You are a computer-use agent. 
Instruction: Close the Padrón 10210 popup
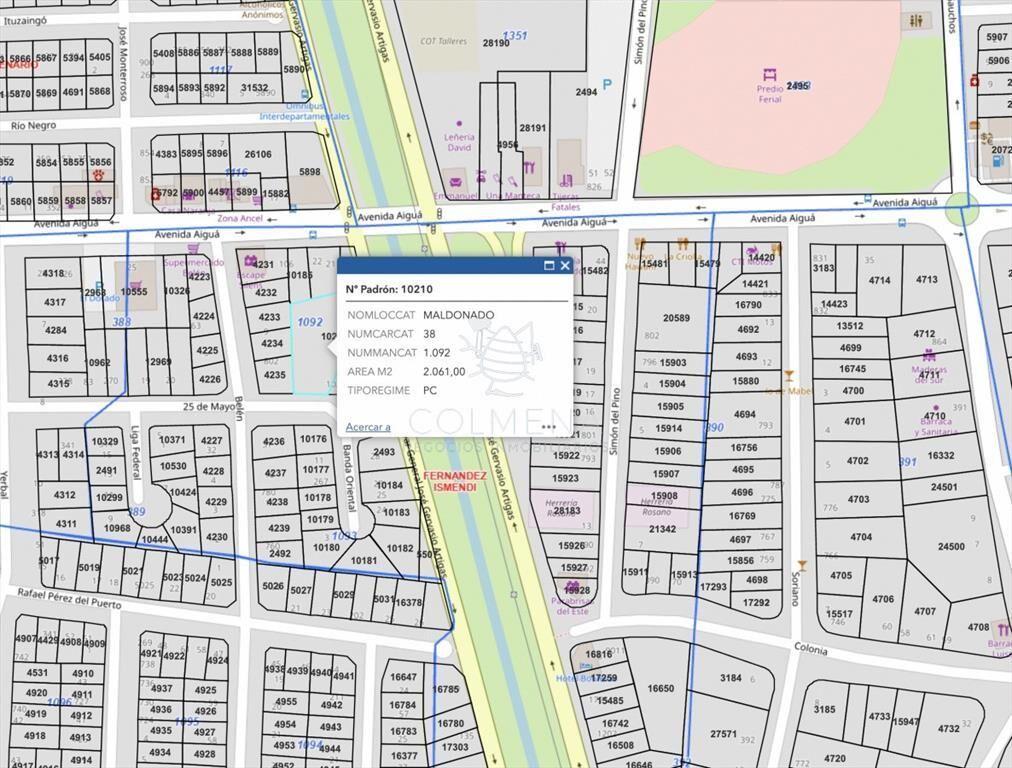coord(565,265)
